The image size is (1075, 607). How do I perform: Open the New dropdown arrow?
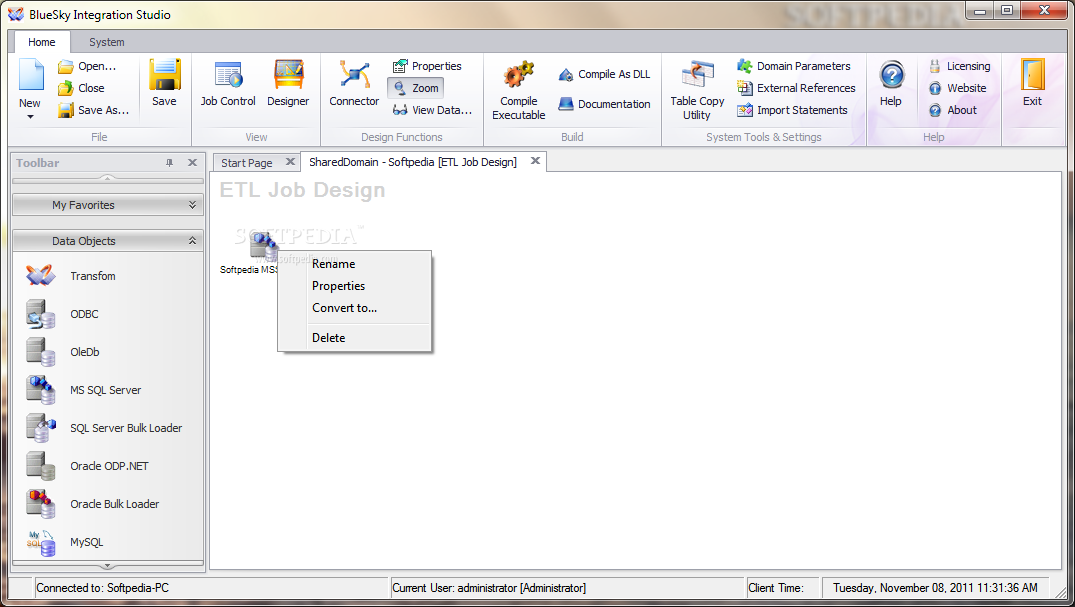[30, 117]
